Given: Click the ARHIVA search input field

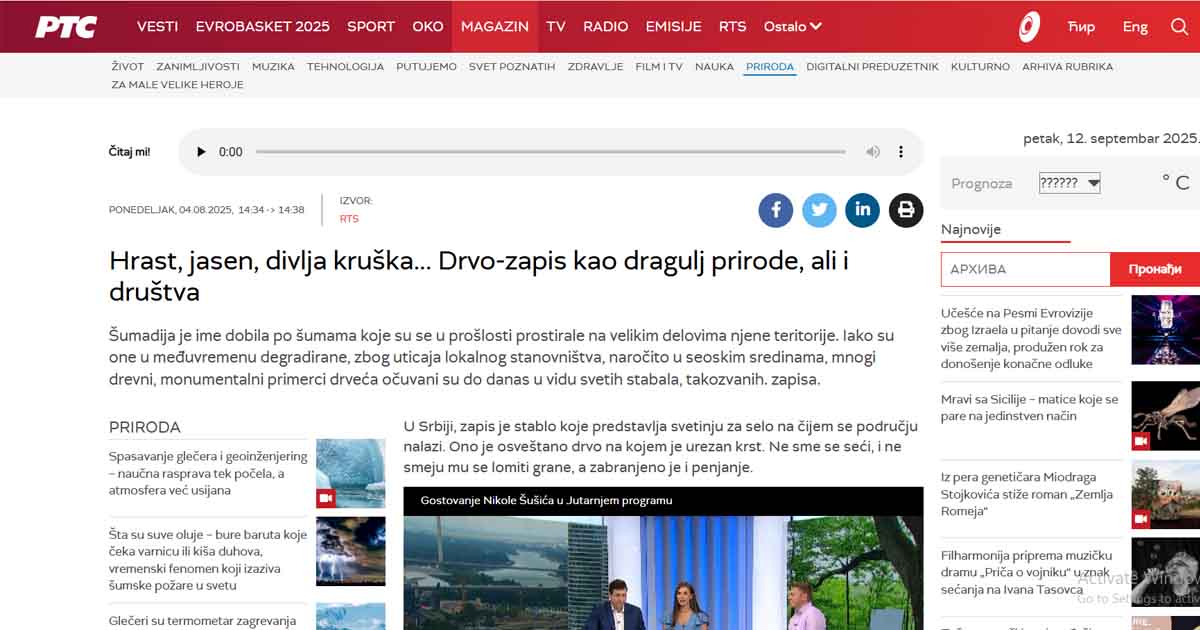Looking at the screenshot, I should click(x=1025, y=269).
